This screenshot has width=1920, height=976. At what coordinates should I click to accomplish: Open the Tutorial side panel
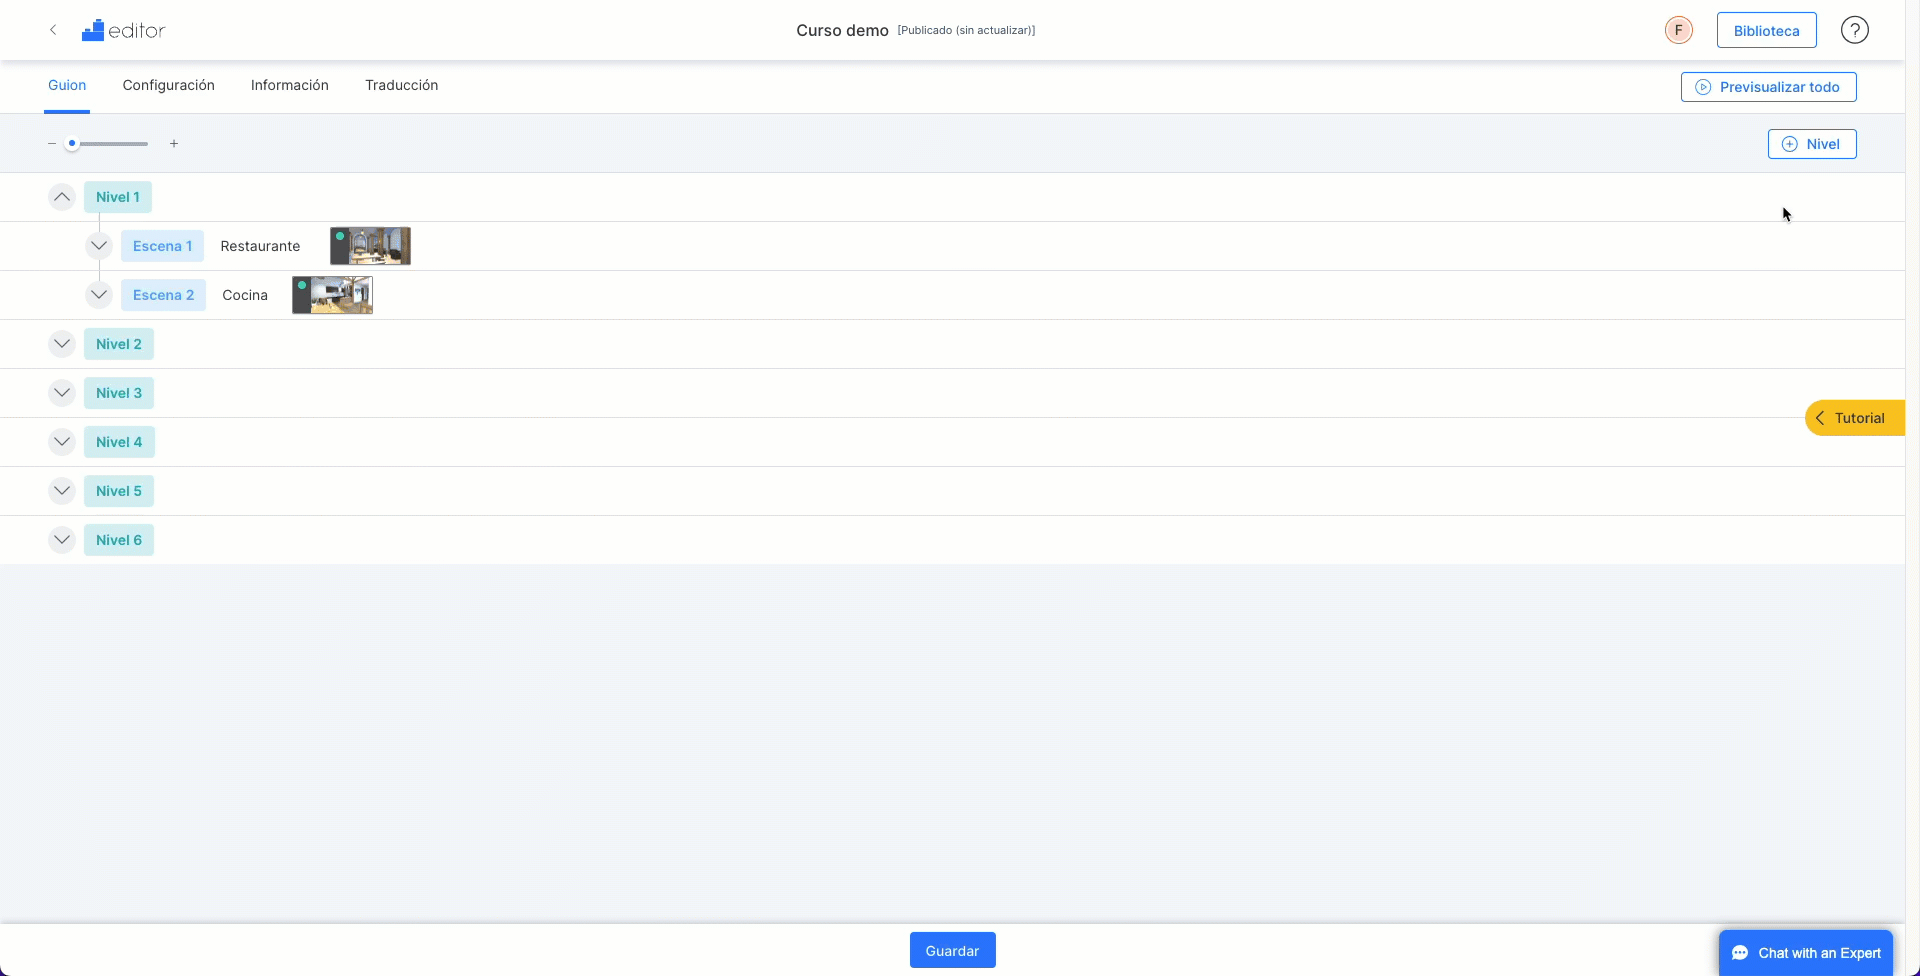coord(1855,418)
